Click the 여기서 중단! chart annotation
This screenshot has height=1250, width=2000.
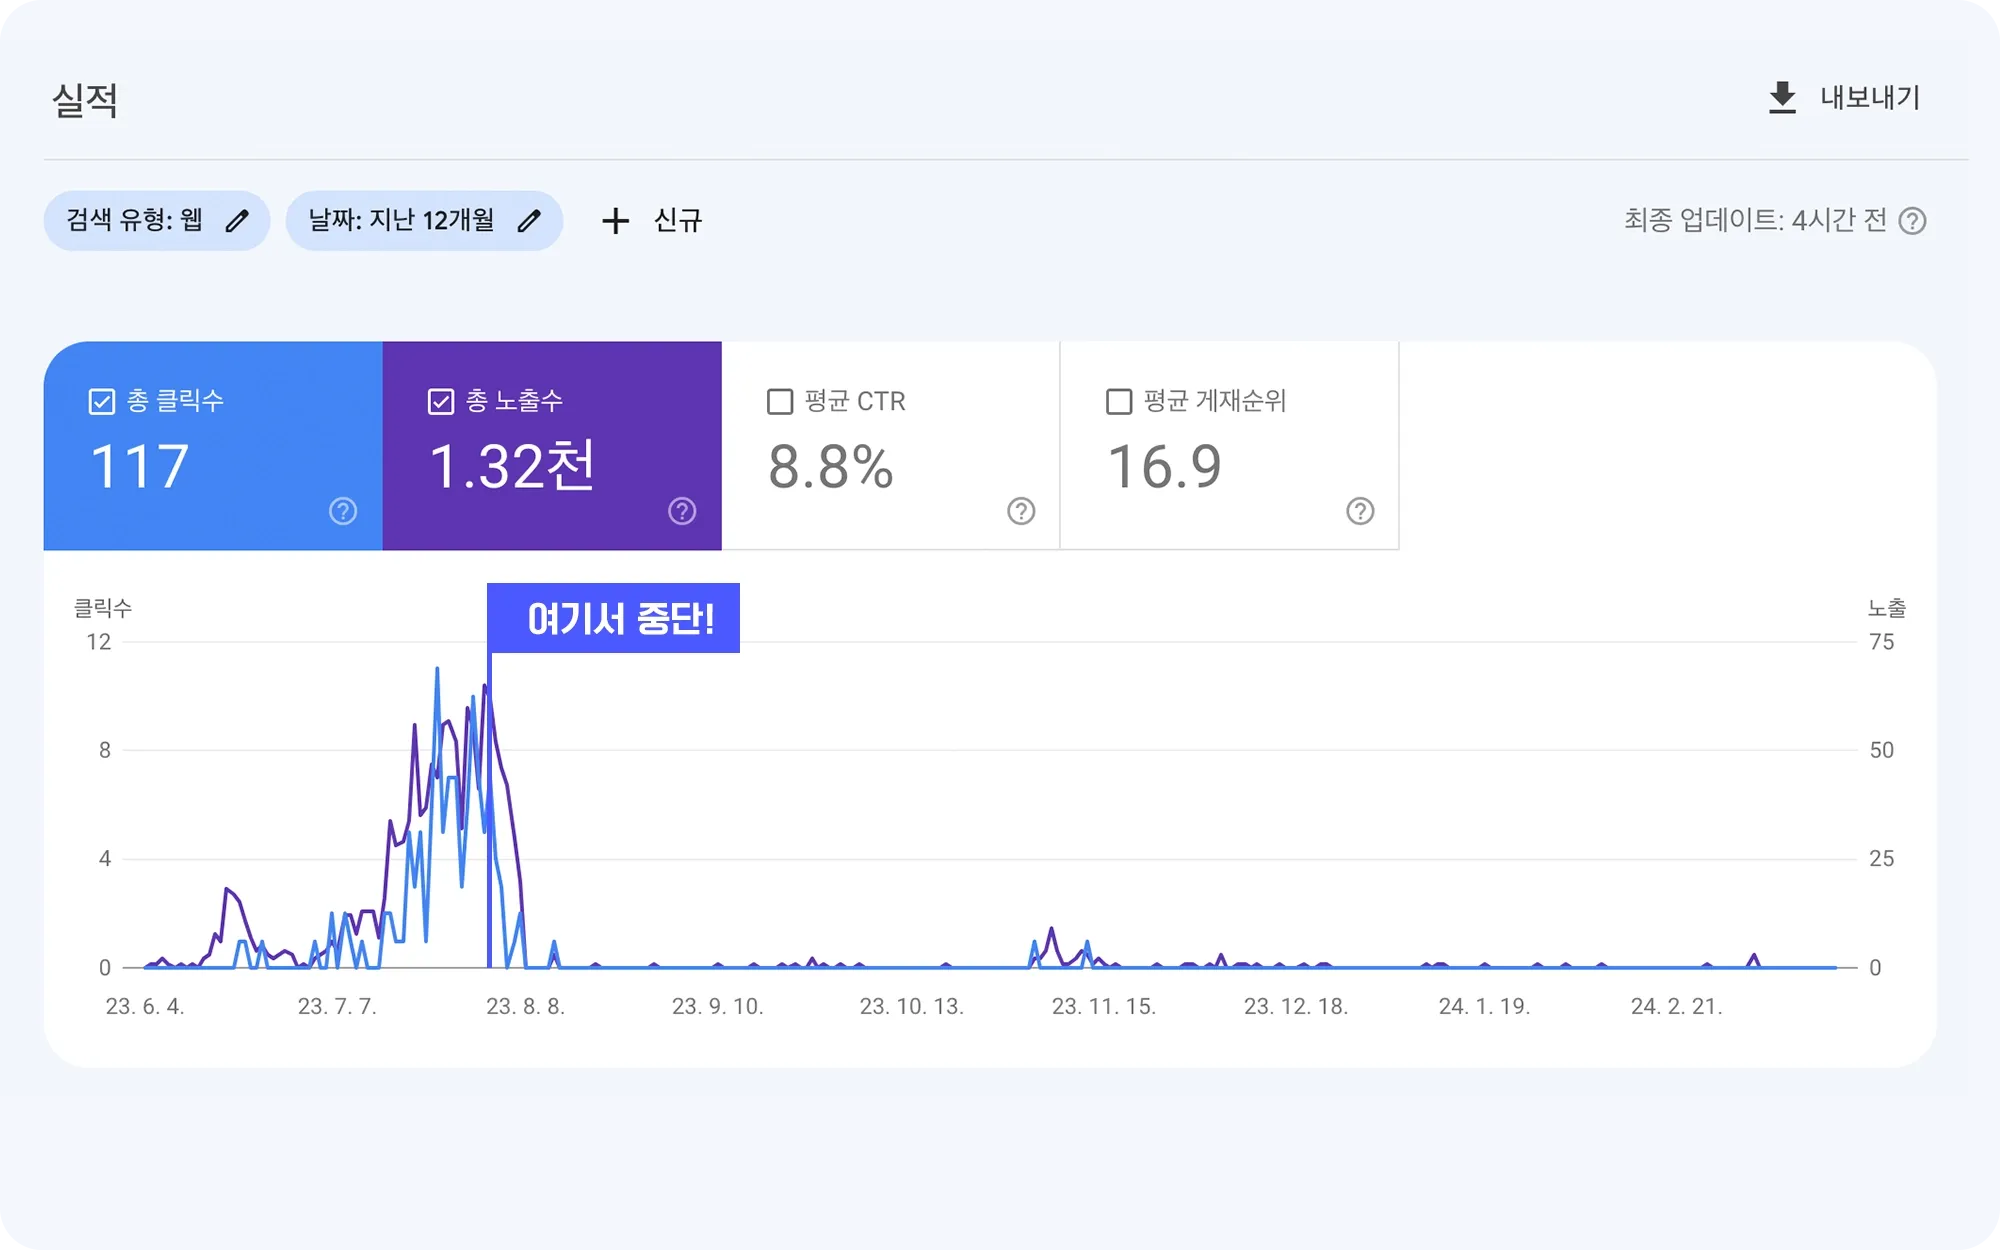coord(614,619)
